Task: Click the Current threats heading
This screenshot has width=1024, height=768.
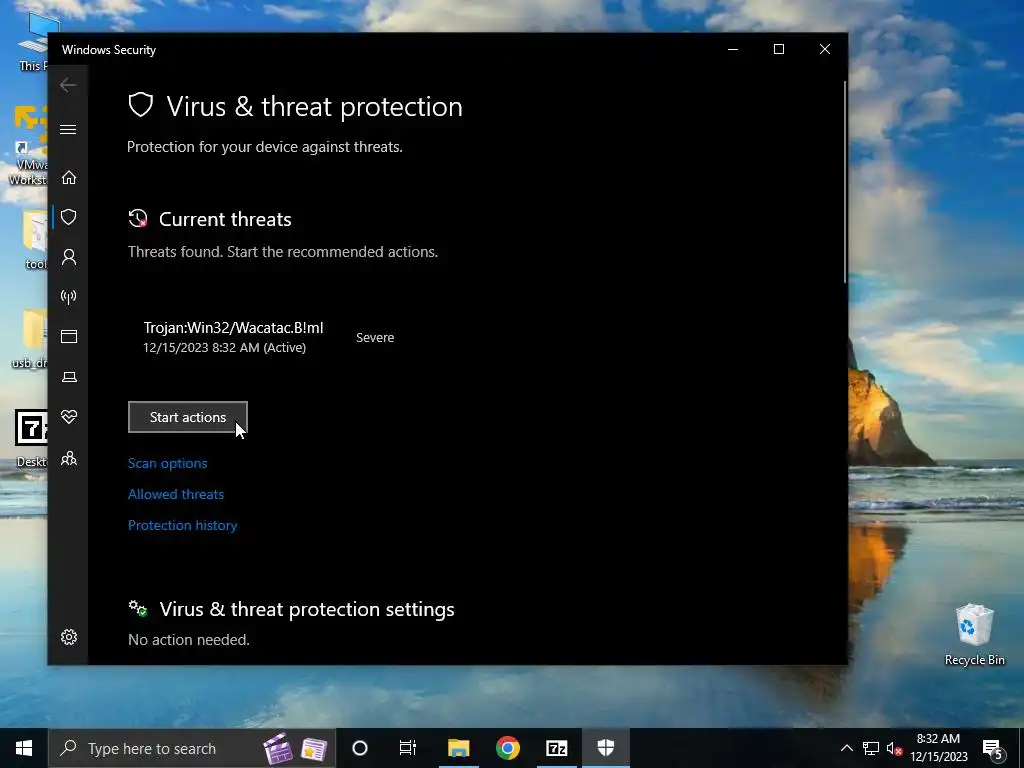Action: click(x=225, y=219)
